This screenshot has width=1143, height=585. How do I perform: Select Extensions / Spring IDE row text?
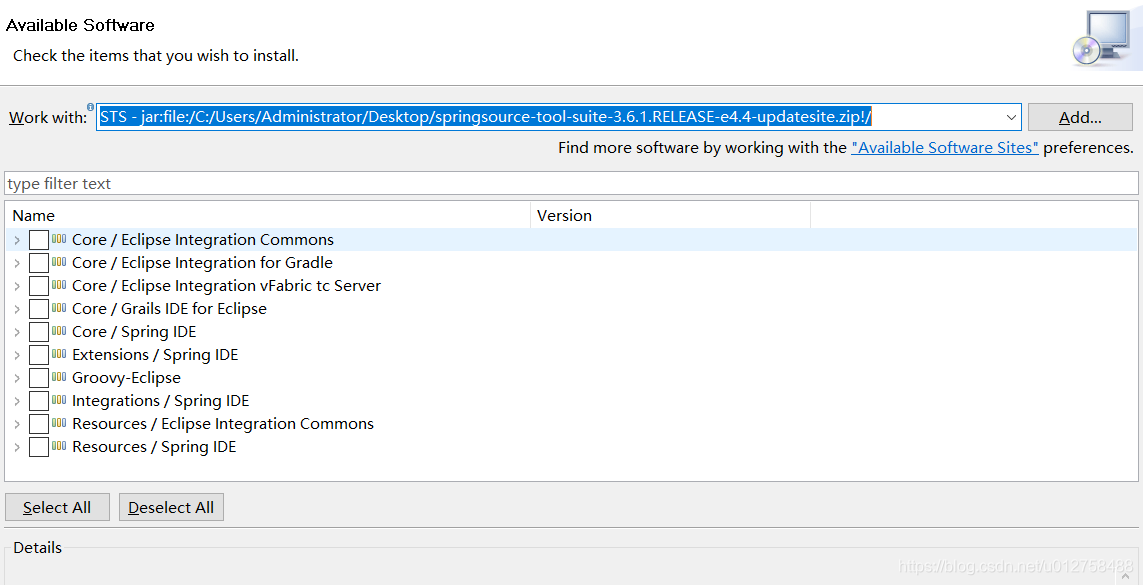[155, 355]
